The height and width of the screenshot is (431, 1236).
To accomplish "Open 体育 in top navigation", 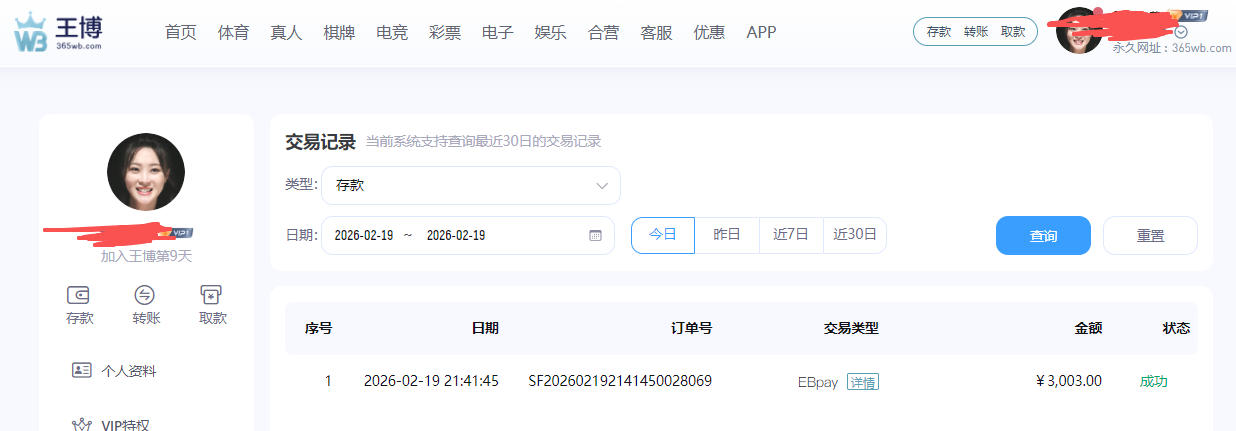I will coord(233,32).
